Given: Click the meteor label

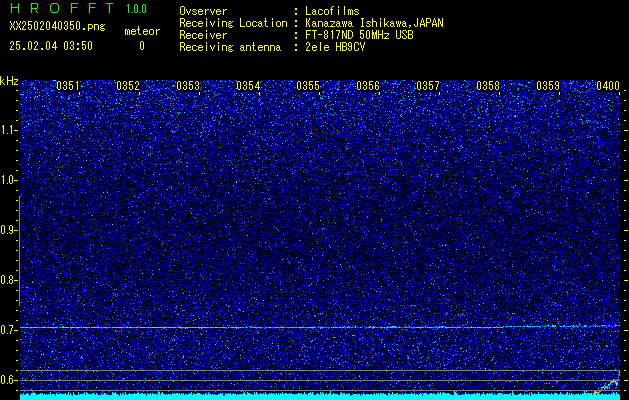Looking at the screenshot, I should [142, 31].
